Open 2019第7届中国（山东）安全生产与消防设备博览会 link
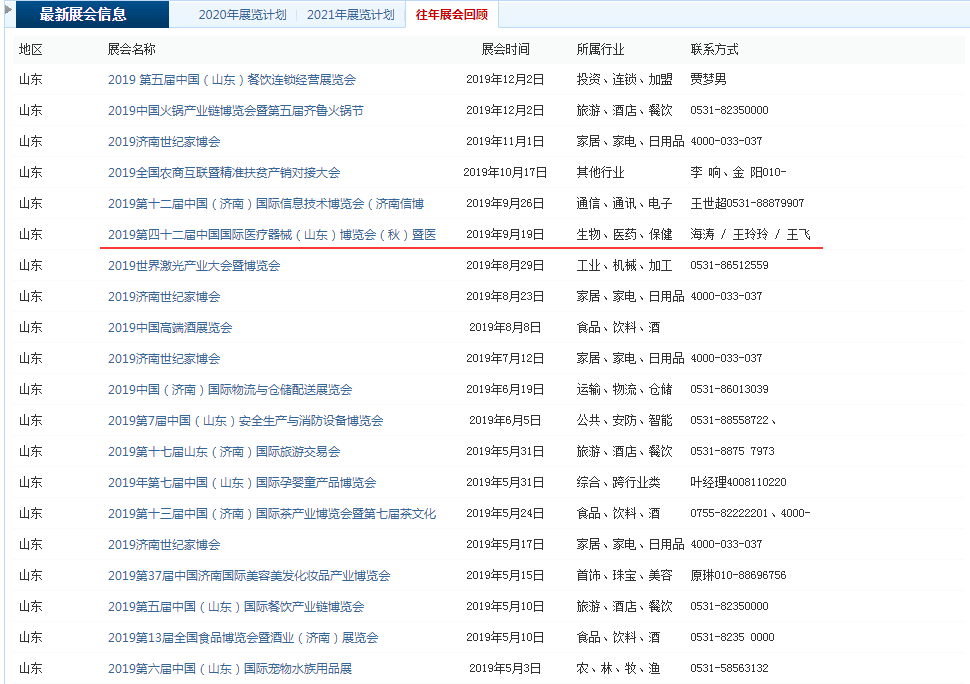 tap(245, 421)
